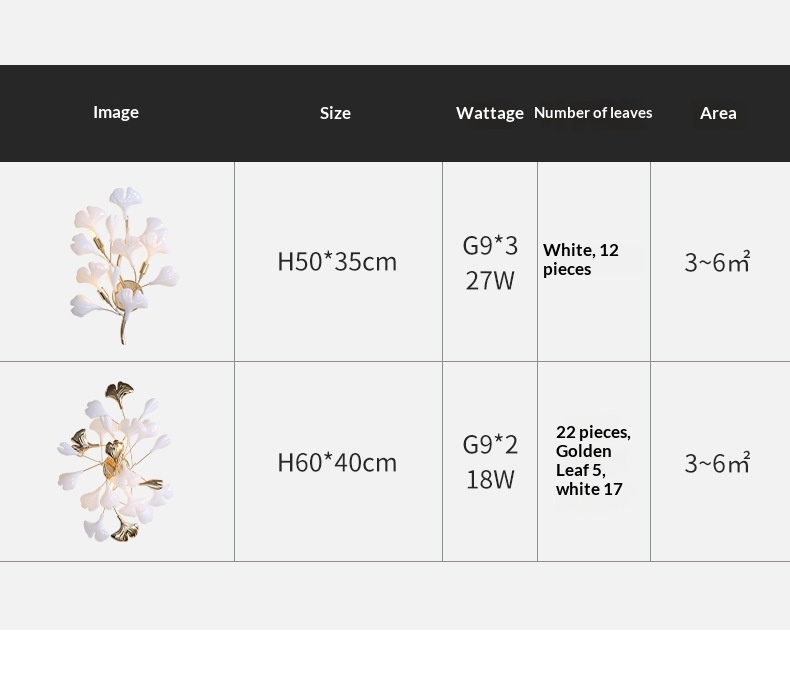
Task: Click the white ginkgo wall lamp image
Action: pos(123,263)
